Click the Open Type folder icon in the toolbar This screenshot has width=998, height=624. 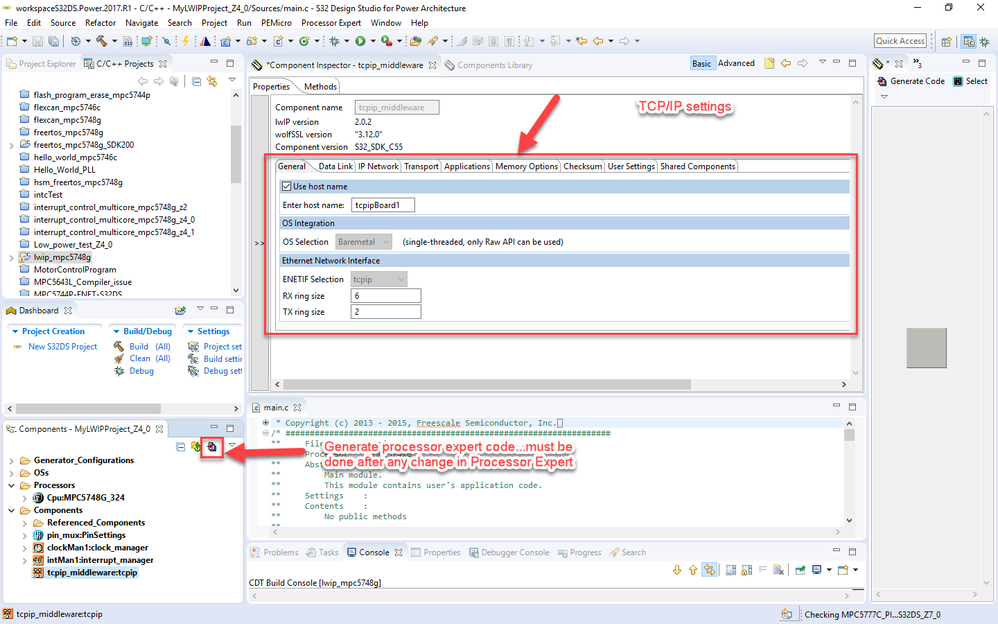(415, 41)
